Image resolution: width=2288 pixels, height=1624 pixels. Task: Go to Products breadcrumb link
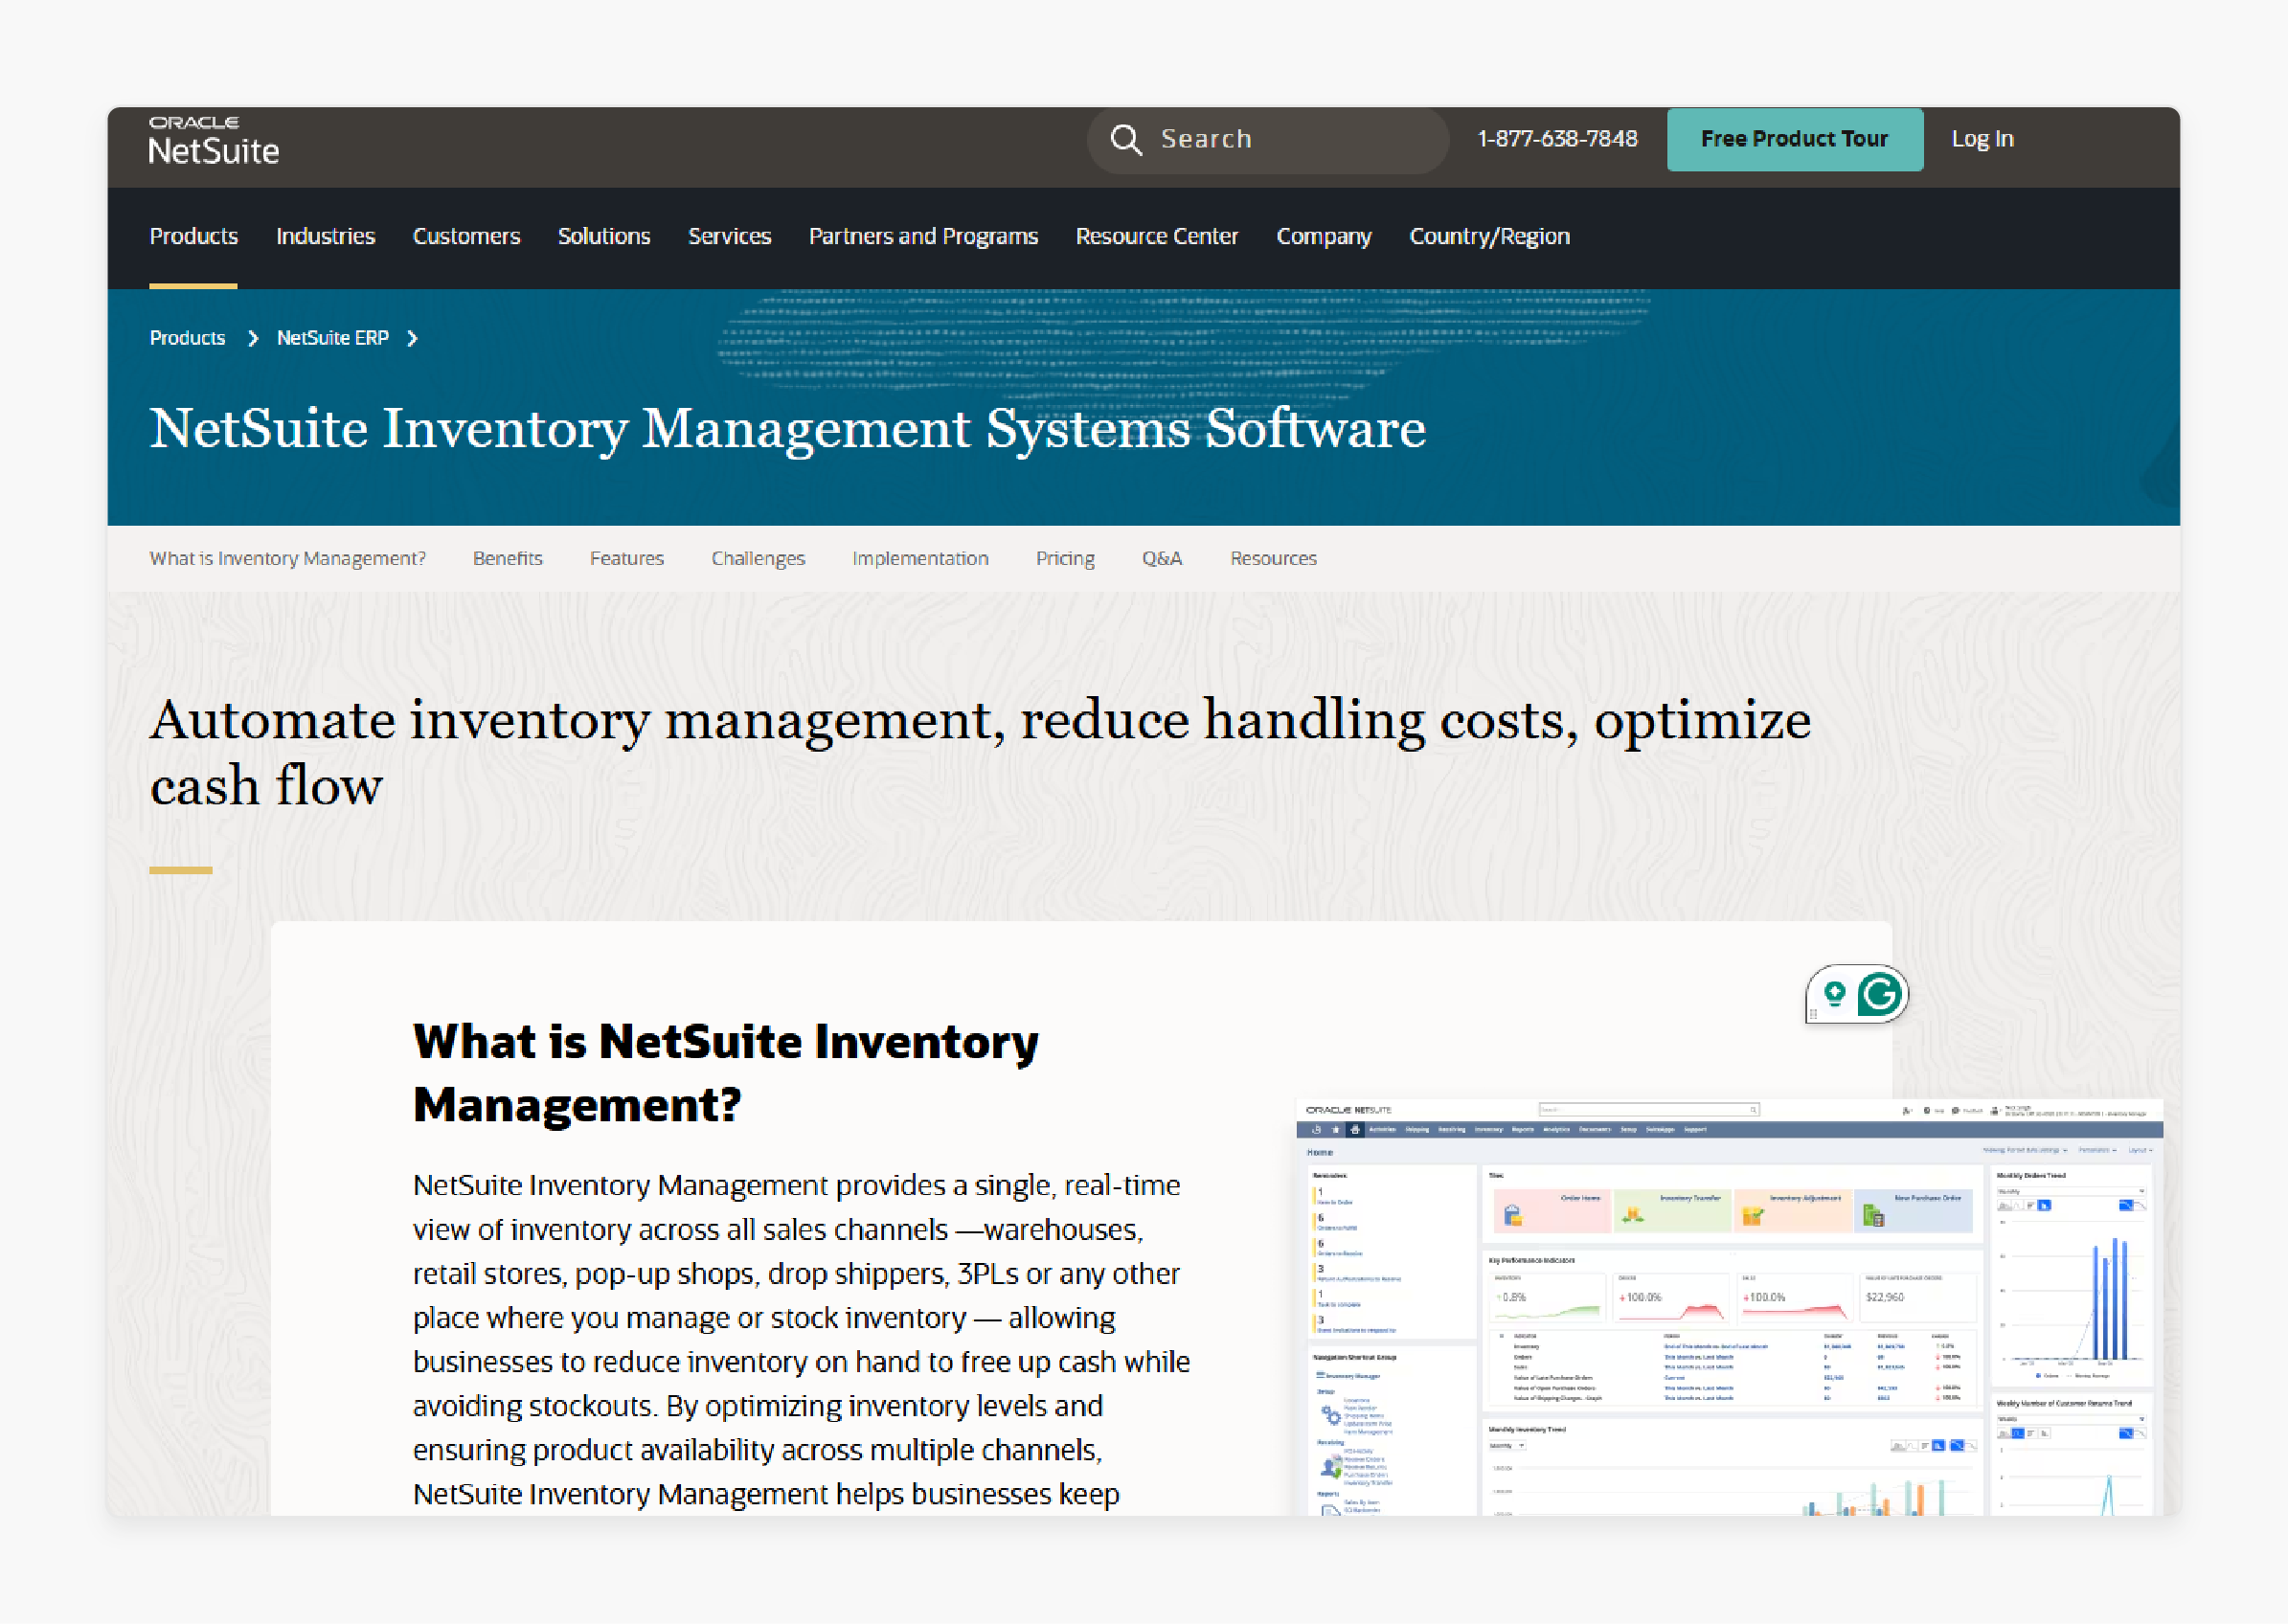click(187, 339)
